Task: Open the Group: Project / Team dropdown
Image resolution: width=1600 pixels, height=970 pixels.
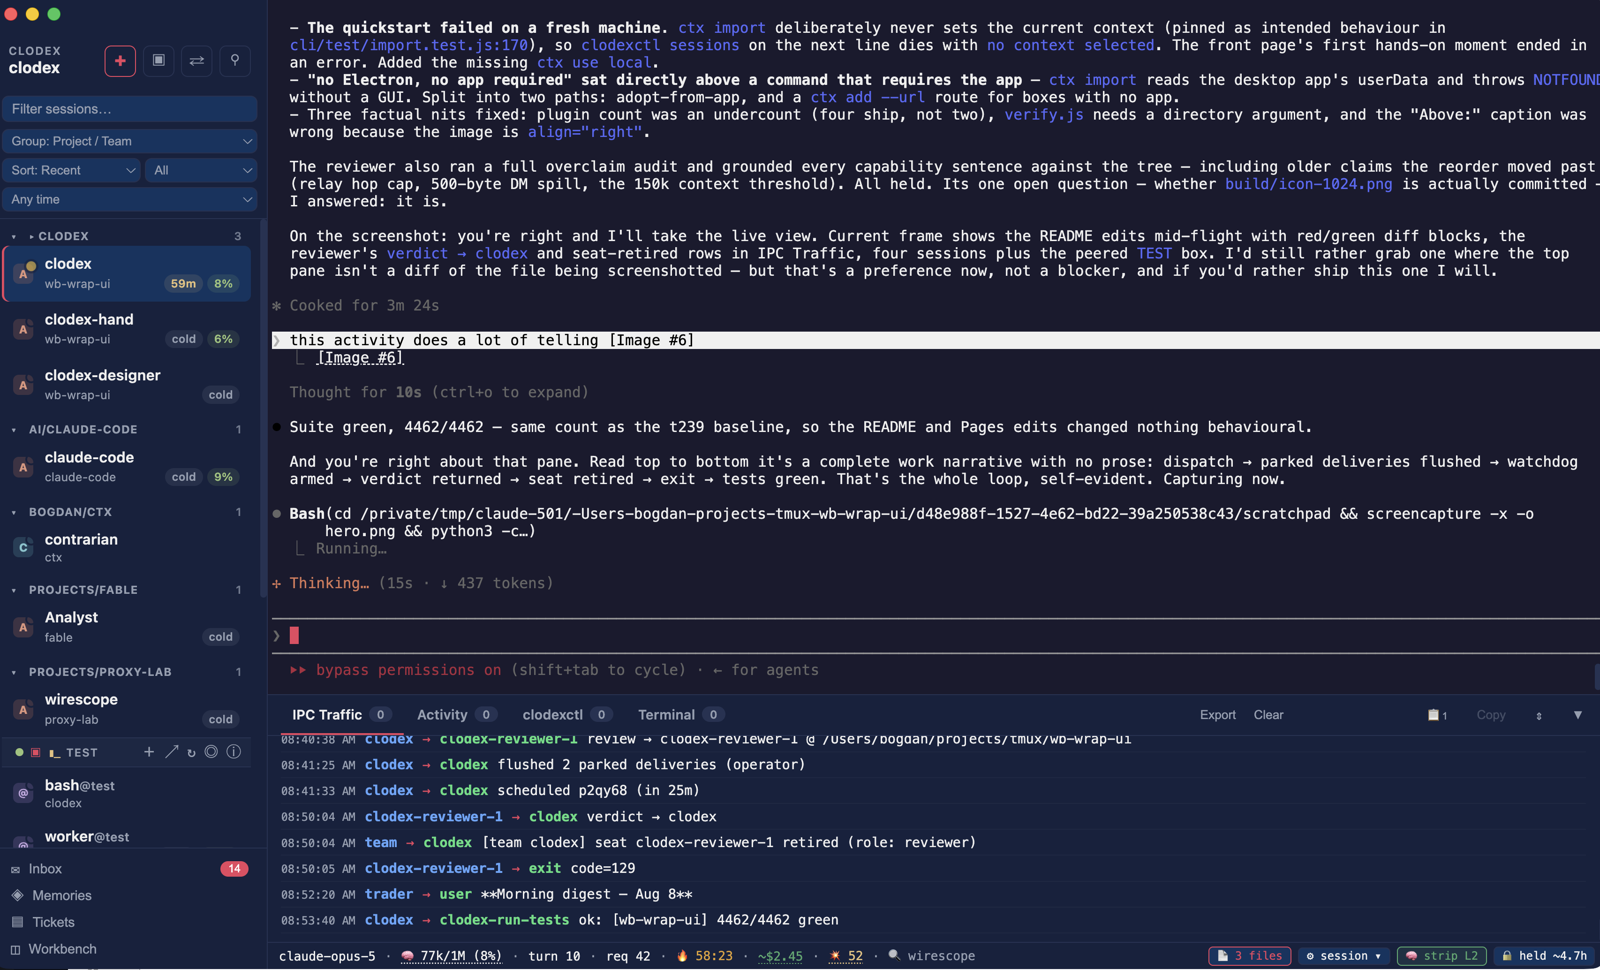Action: [x=130, y=141]
